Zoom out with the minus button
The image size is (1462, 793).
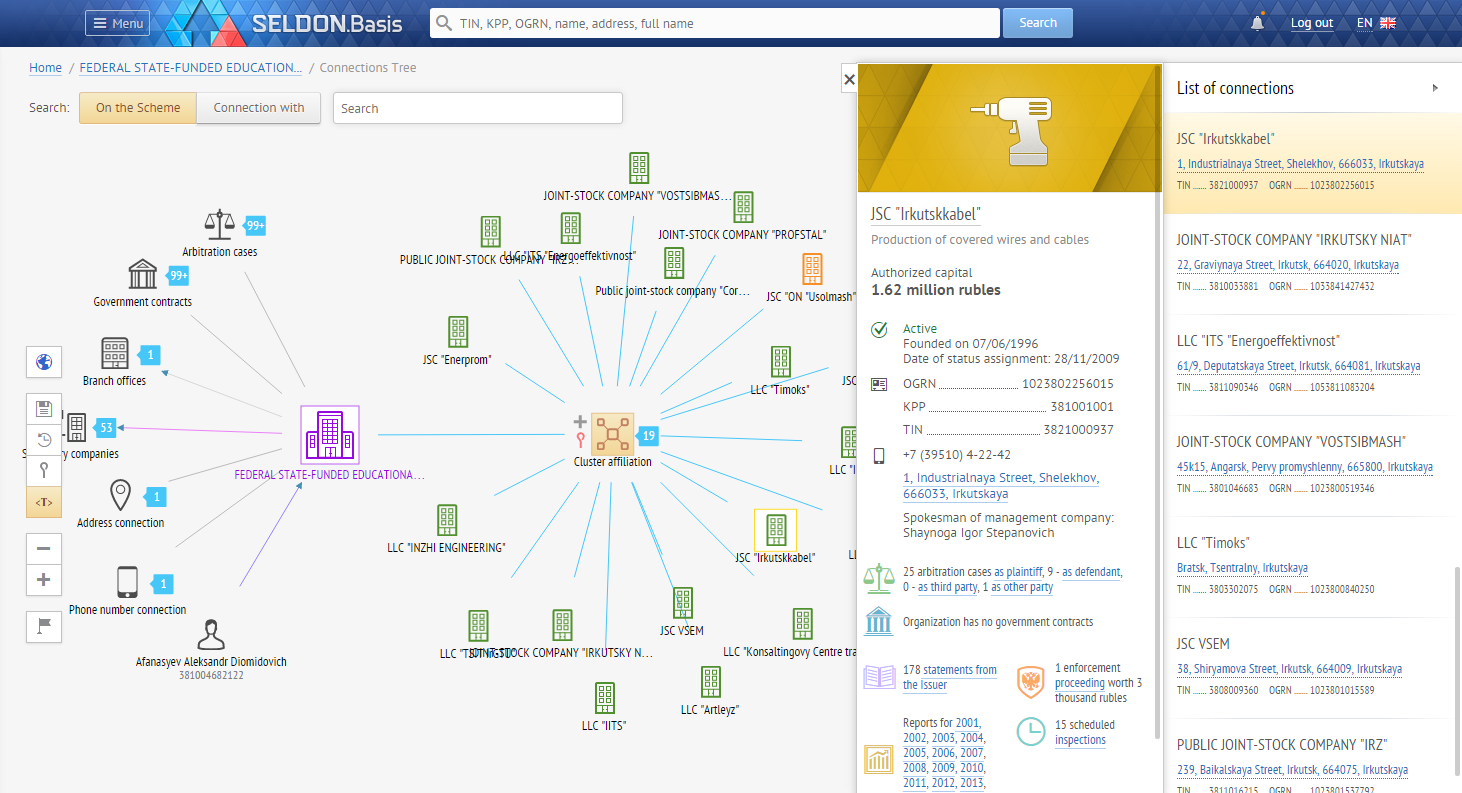[43, 548]
